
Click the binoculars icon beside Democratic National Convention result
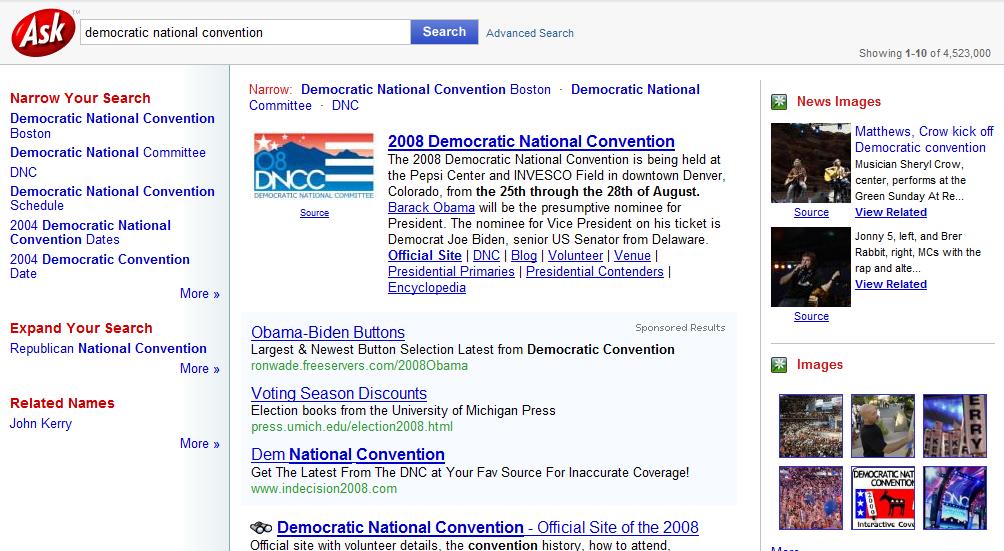point(261,528)
